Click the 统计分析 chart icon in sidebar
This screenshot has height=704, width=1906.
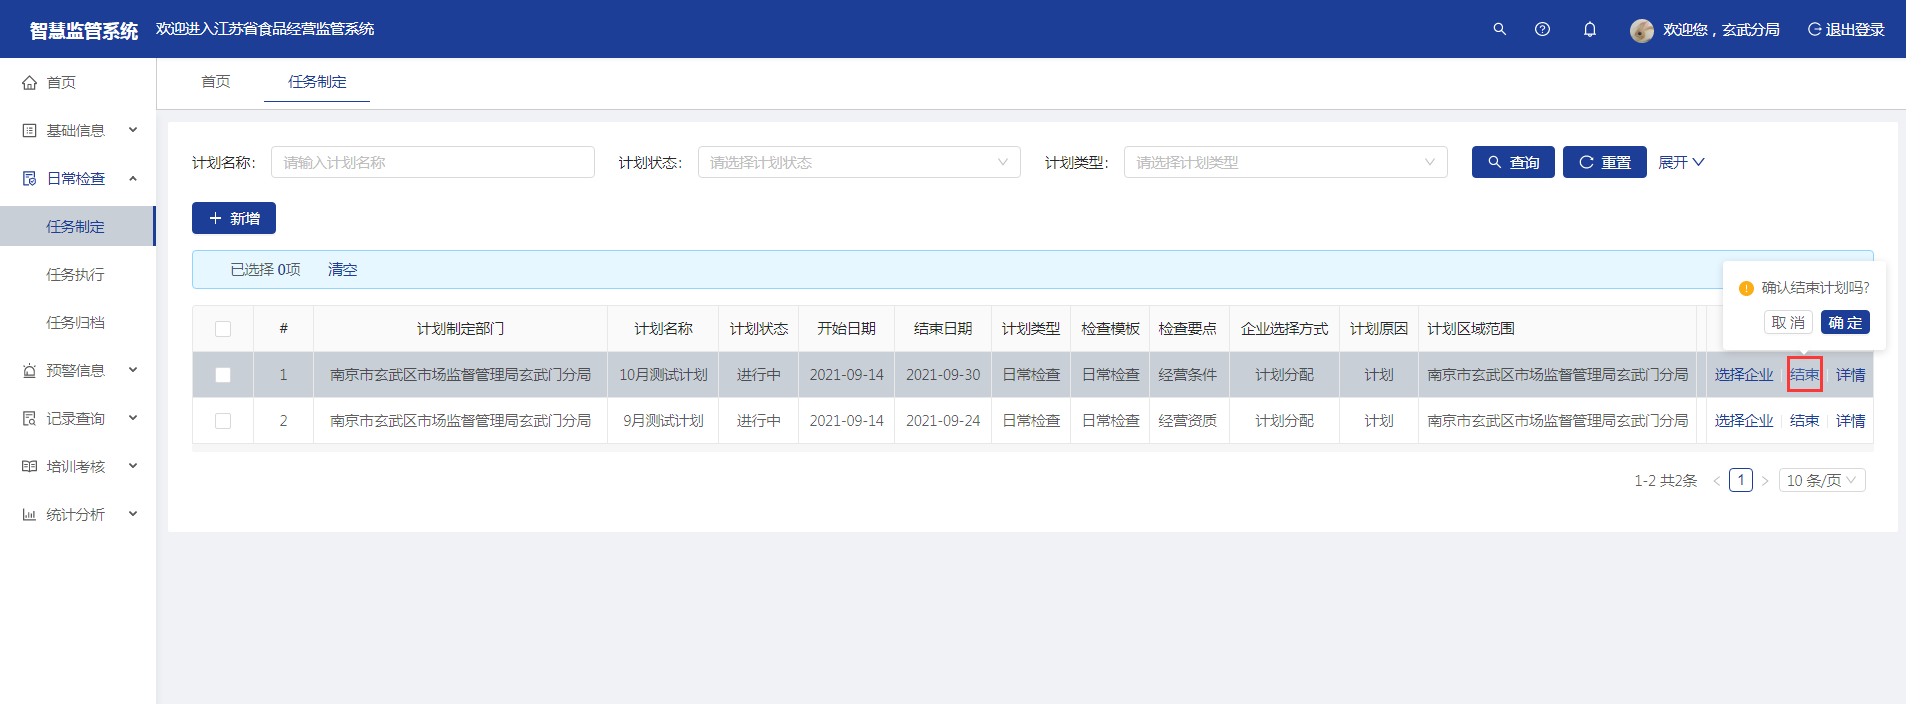click(30, 515)
